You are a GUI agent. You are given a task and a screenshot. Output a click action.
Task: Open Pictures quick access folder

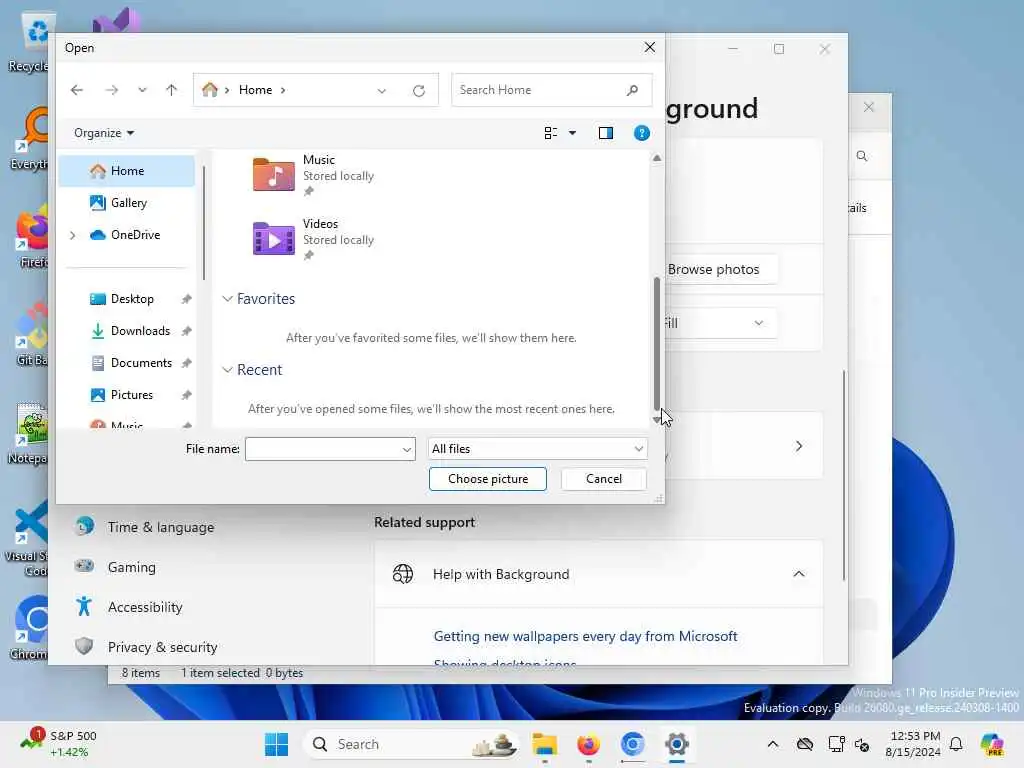tap(131, 395)
